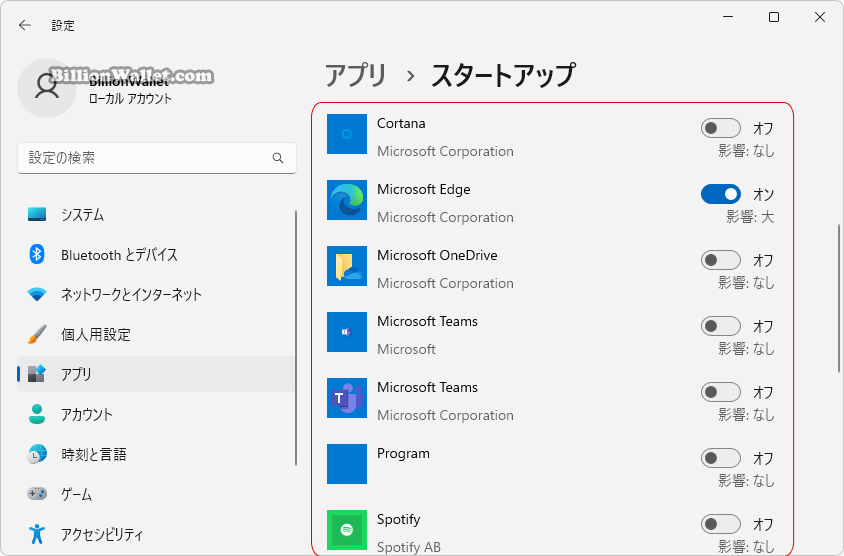Click the user profile avatar icon

47,88
